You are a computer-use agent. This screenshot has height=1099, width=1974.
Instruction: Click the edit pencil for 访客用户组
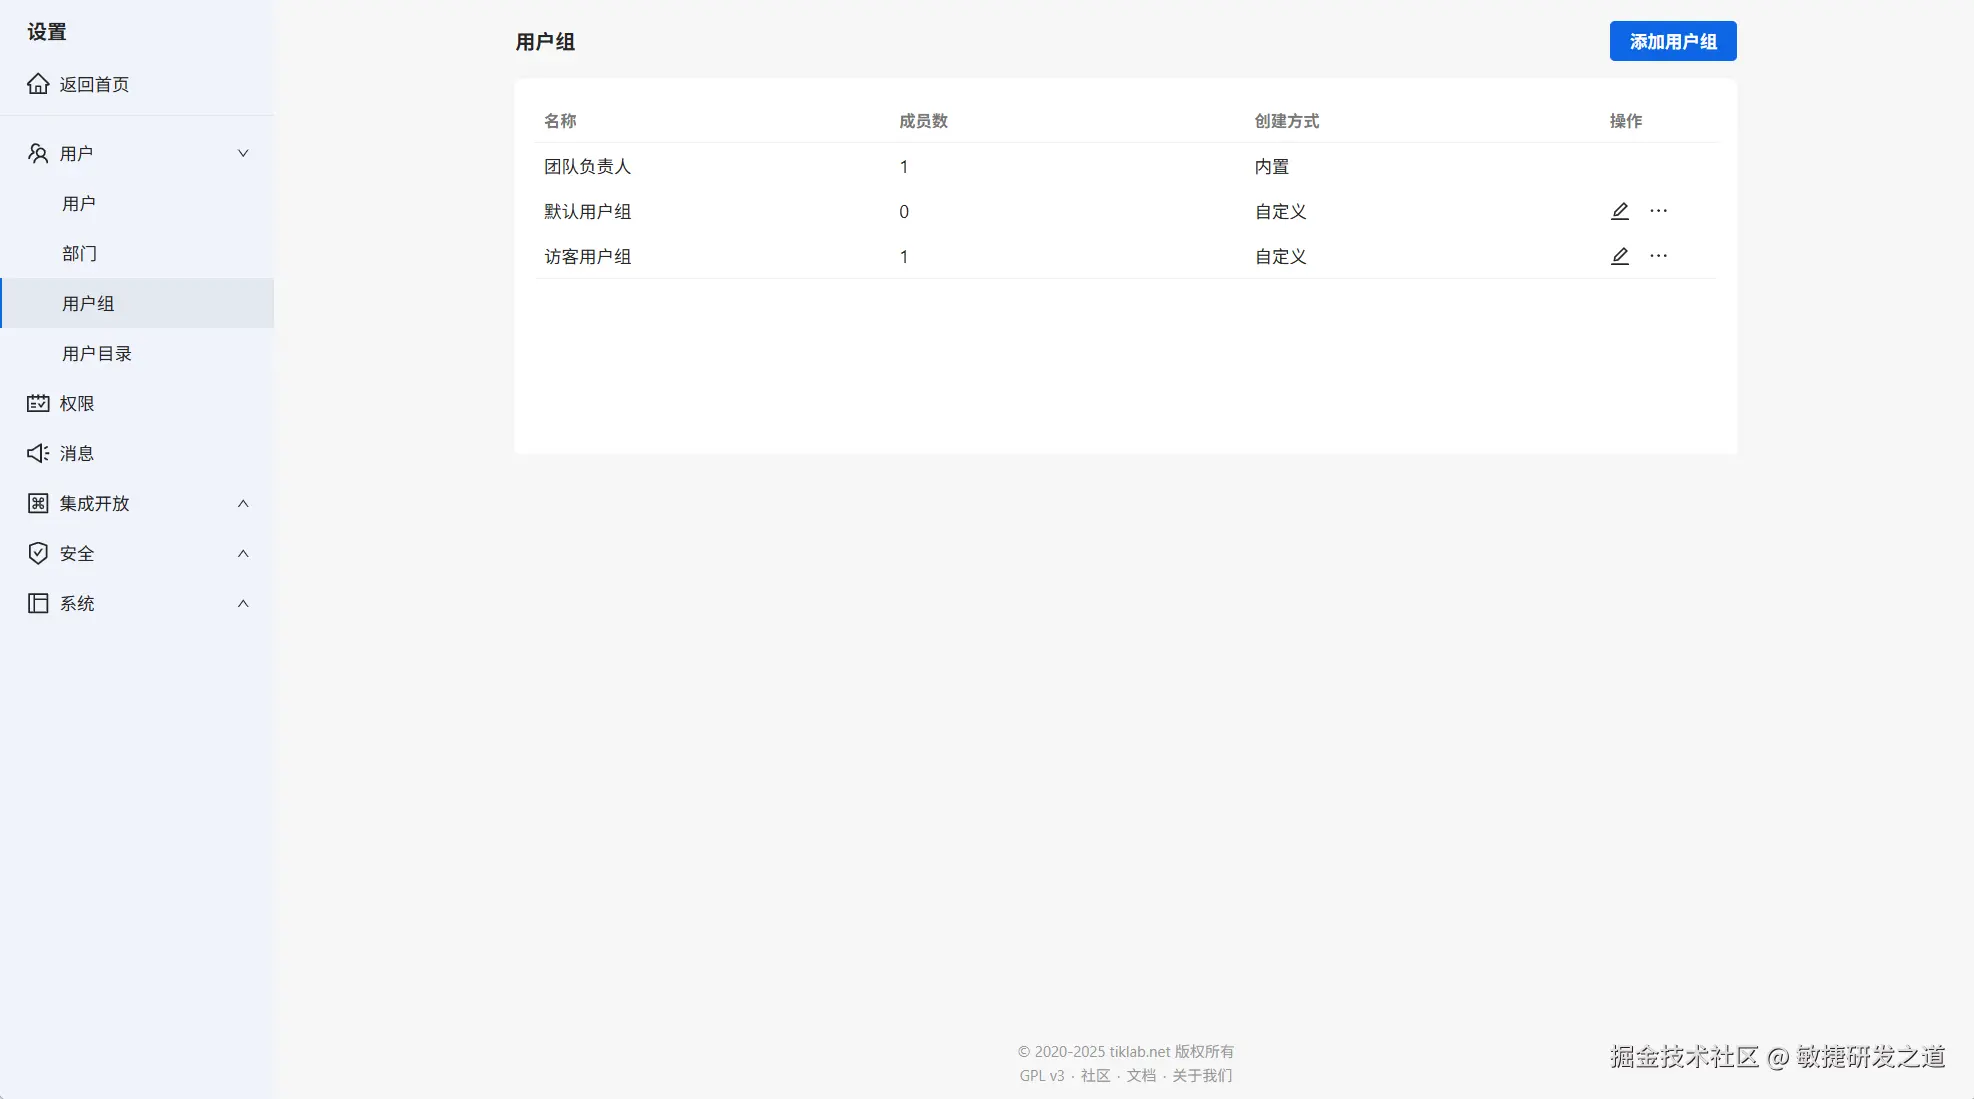1619,256
